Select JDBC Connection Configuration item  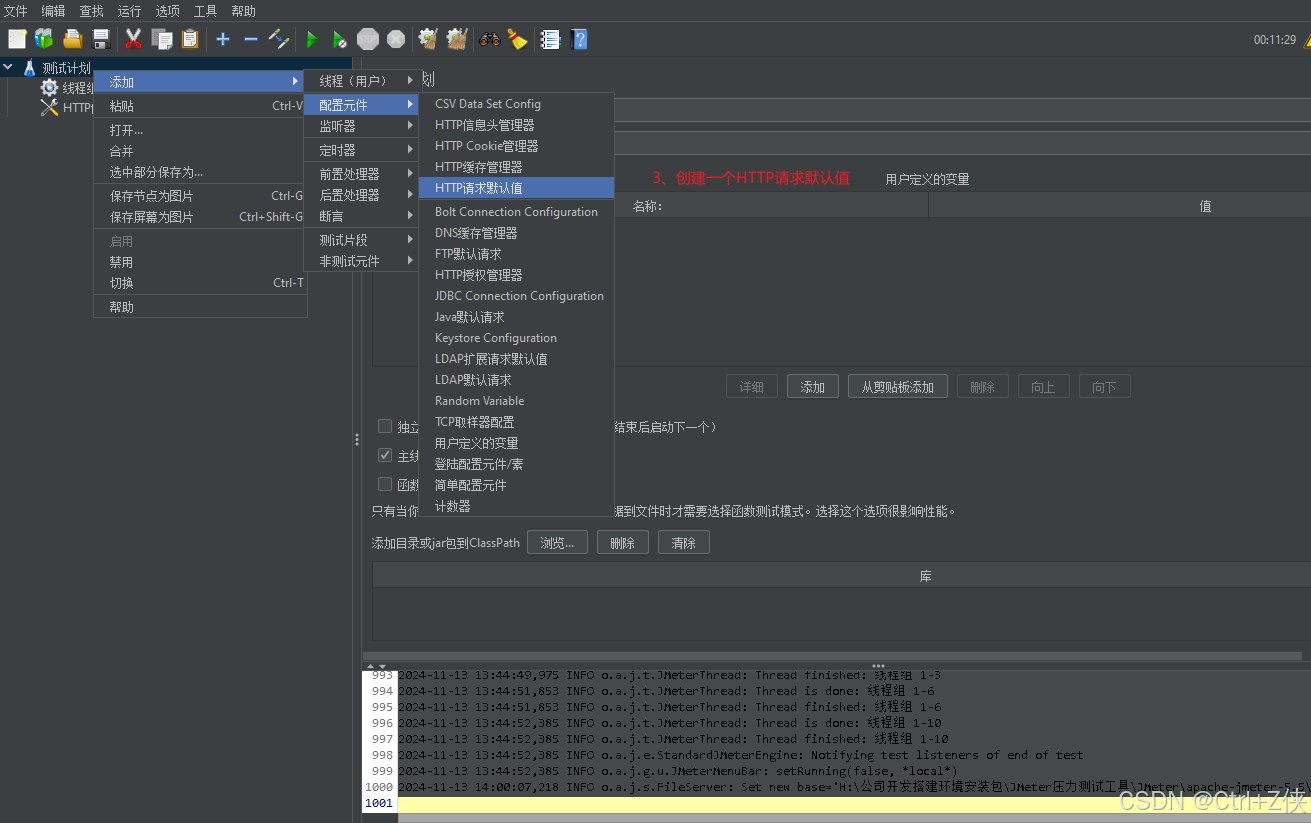coord(516,296)
